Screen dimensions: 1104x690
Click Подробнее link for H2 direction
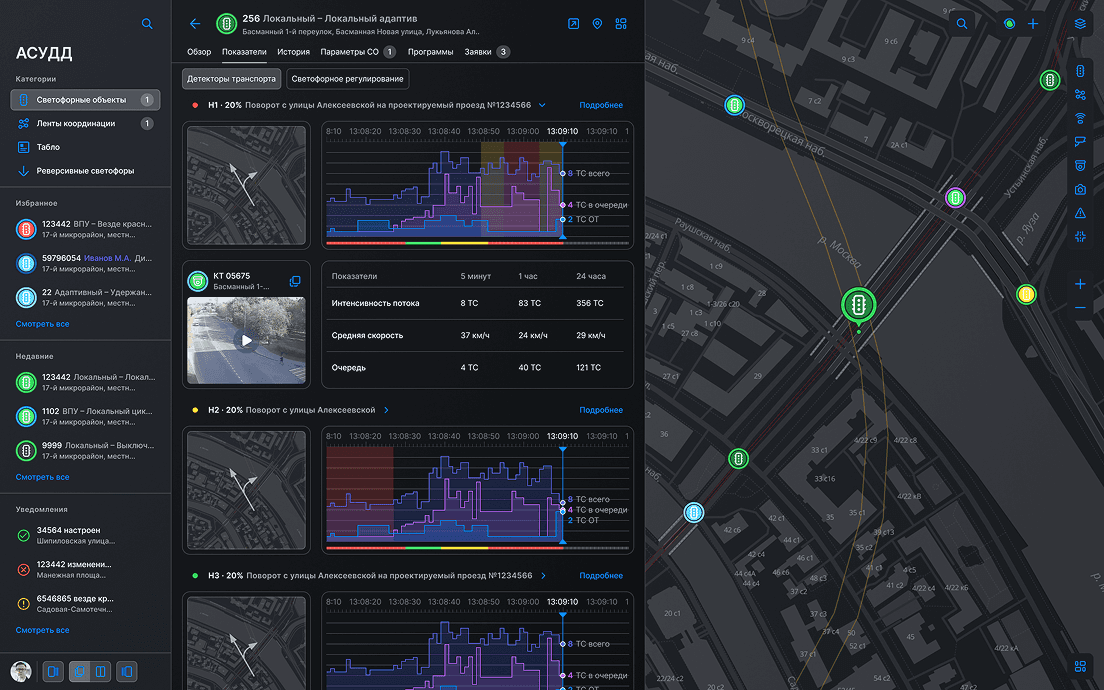click(x=601, y=410)
